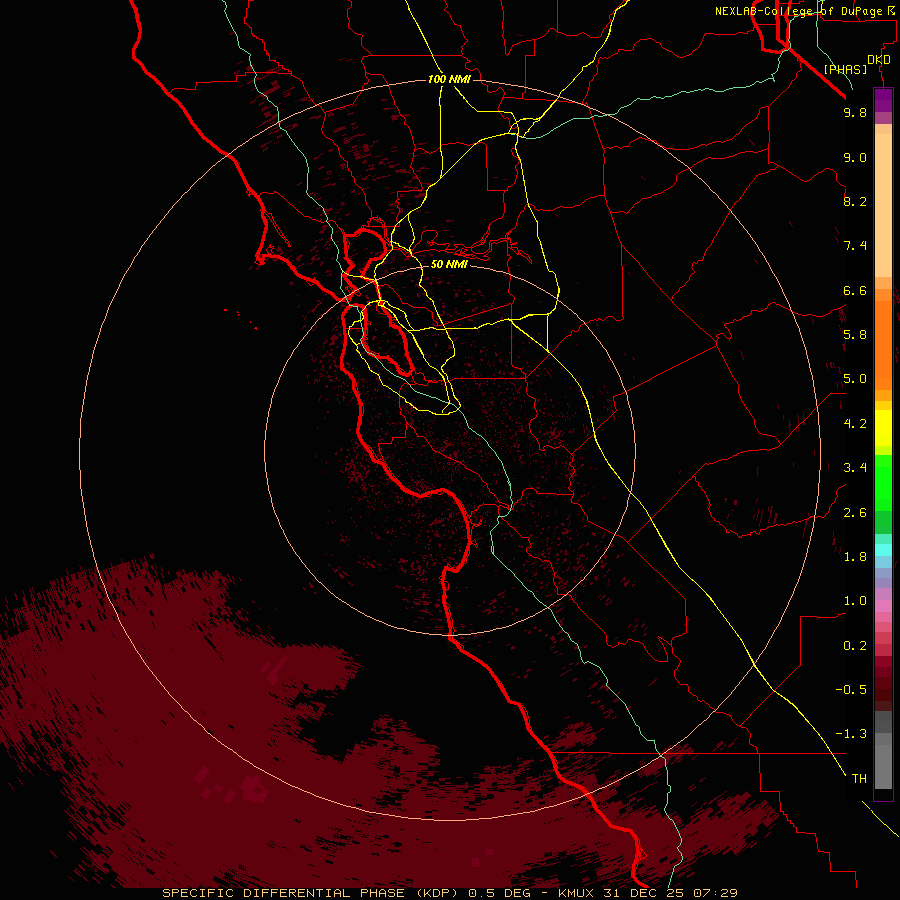Click the 9.0 value on the color scale
The height and width of the screenshot is (900, 900).
tap(855, 157)
